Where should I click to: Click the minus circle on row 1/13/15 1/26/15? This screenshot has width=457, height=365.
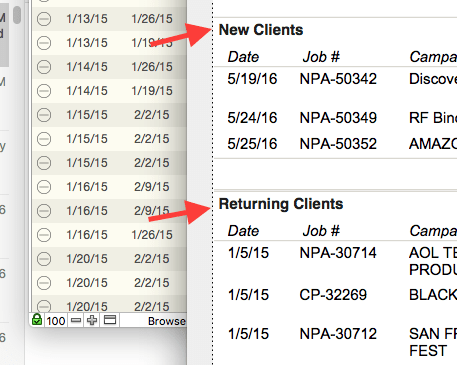[44, 19]
